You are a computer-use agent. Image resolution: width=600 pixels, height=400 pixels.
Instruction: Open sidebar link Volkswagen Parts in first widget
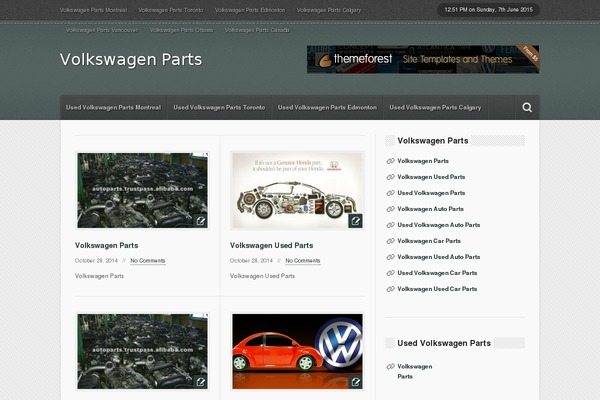pos(423,161)
